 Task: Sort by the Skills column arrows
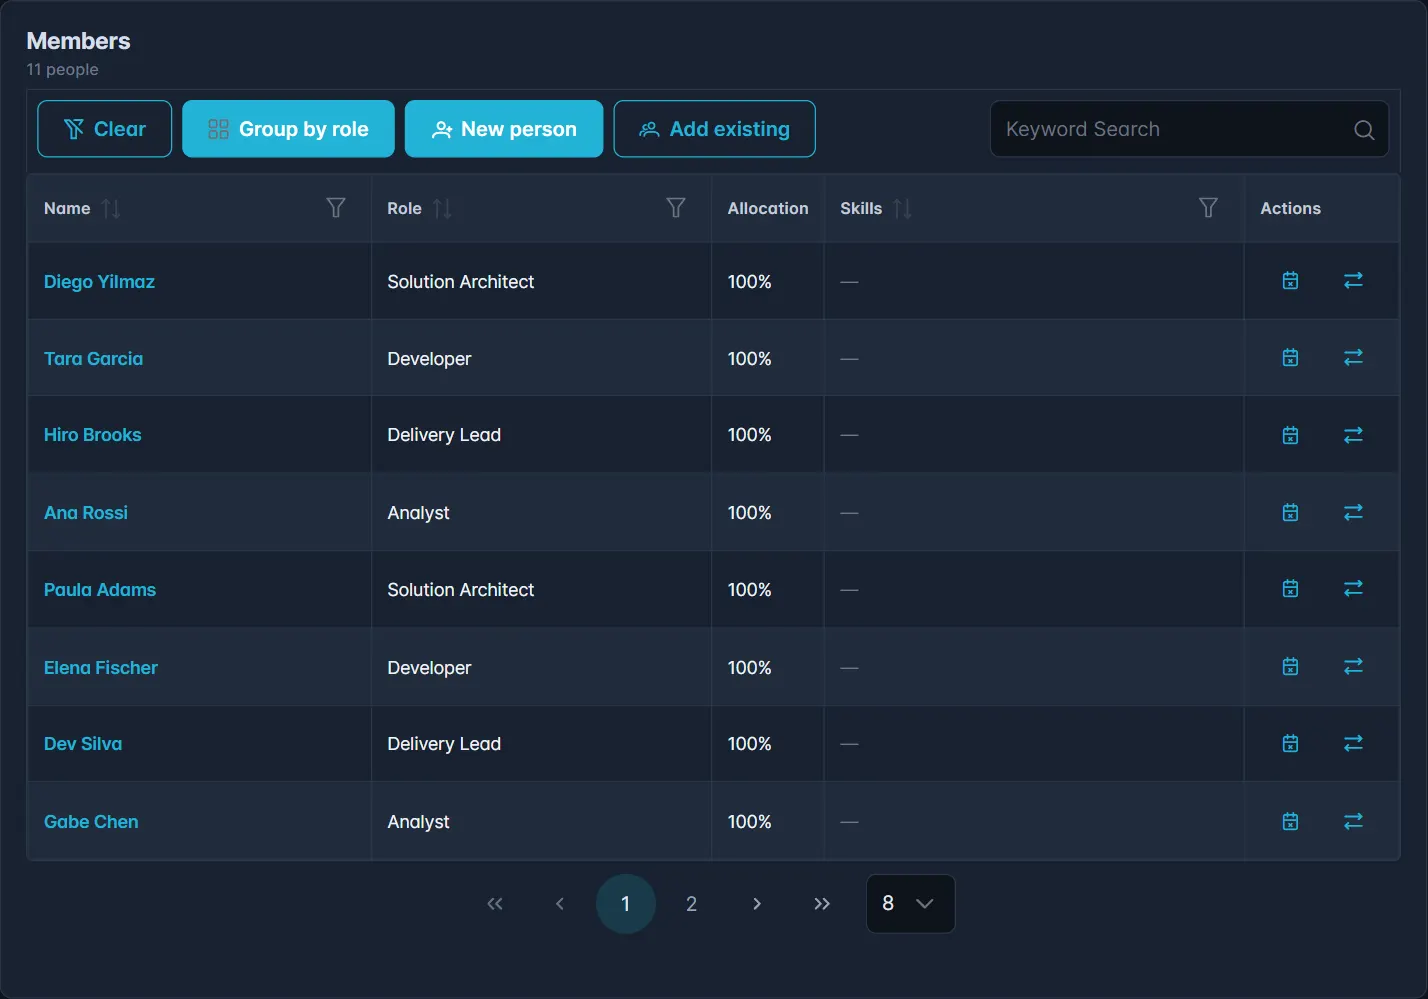[902, 208]
